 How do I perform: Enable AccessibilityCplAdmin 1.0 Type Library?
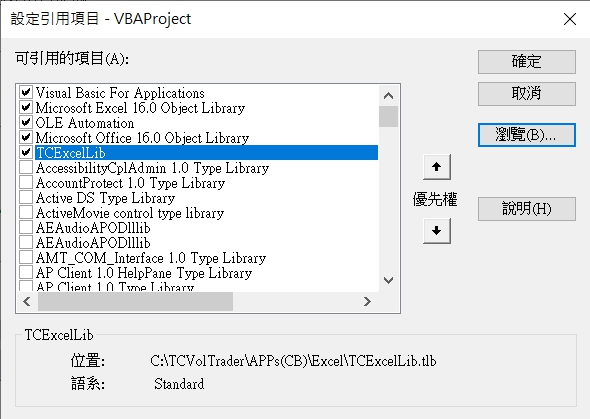point(26,167)
